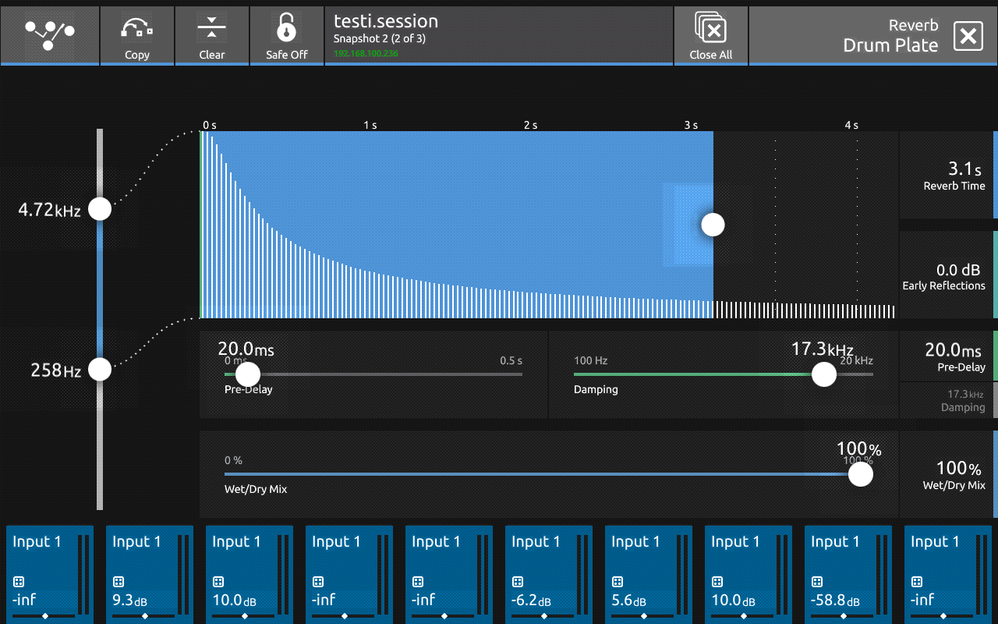This screenshot has height=624, width=998.
Task: Click the grid icon on the 10.0 dB Input 1 strip
Action: click(218, 582)
